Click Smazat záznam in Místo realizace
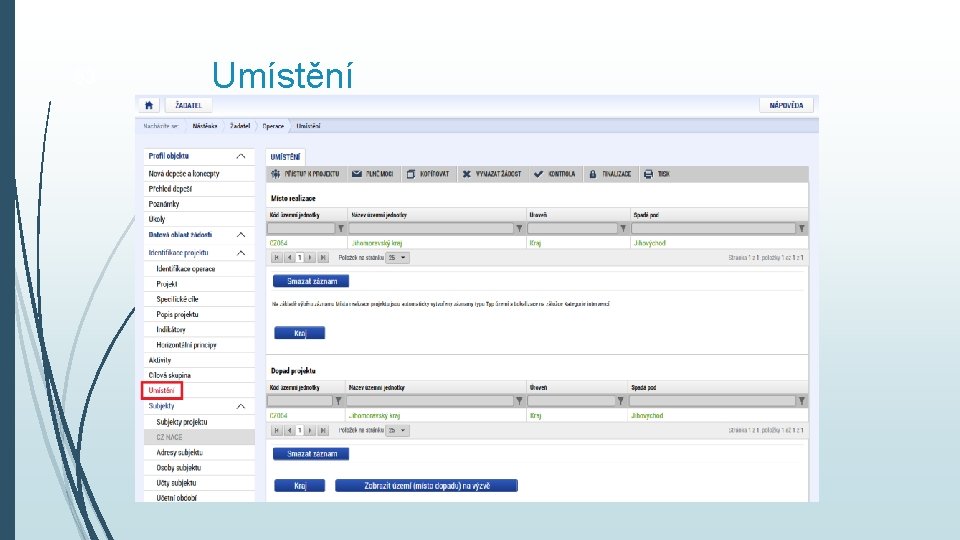 point(311,282)
